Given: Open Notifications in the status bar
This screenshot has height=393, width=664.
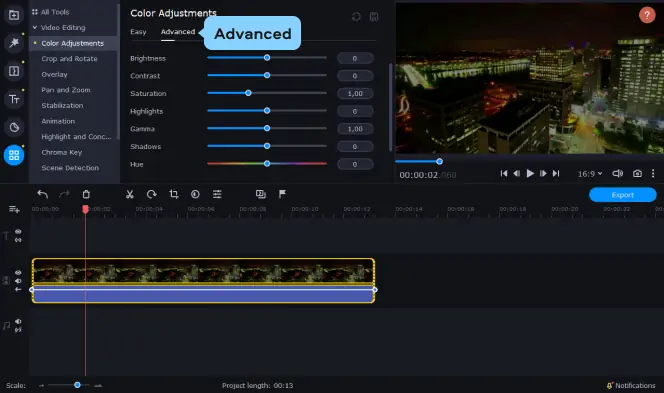Looking at the screenshot, I should pyautogui.click(x=631, y=385).
